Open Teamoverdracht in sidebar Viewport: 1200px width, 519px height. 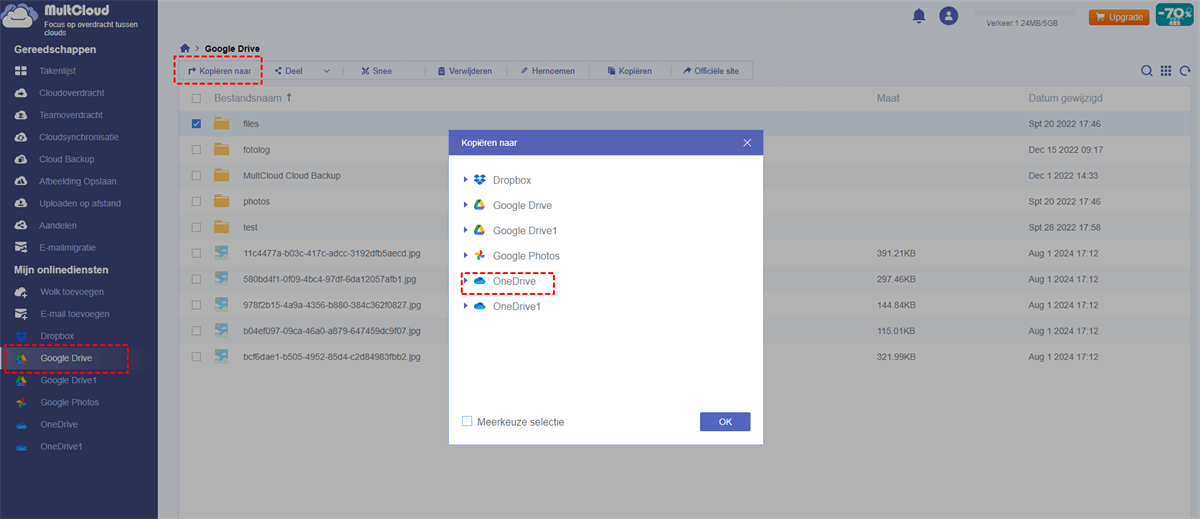point(71,115)
